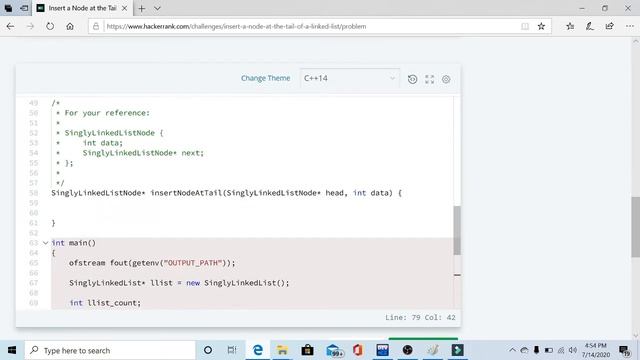Open the editor settings gear

[x=446, y=79]
